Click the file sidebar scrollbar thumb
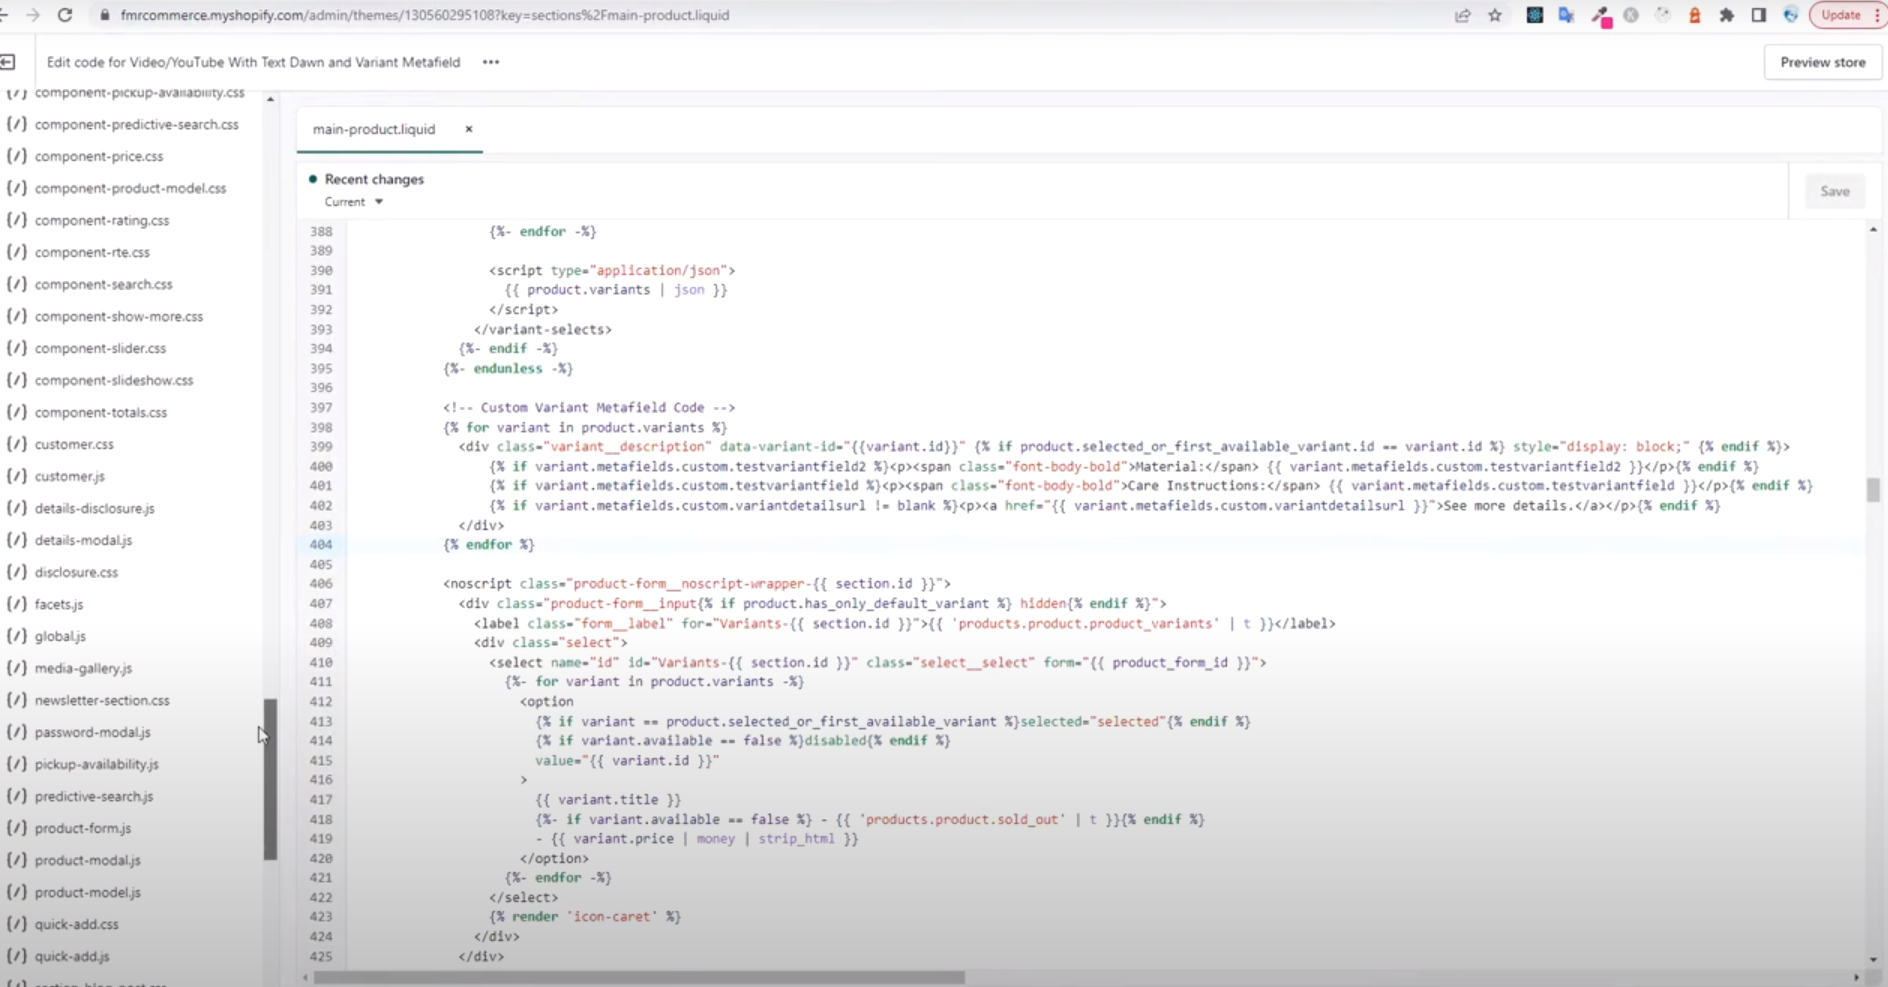Screen dimensions: 1888x987 [x=270, y=780]
